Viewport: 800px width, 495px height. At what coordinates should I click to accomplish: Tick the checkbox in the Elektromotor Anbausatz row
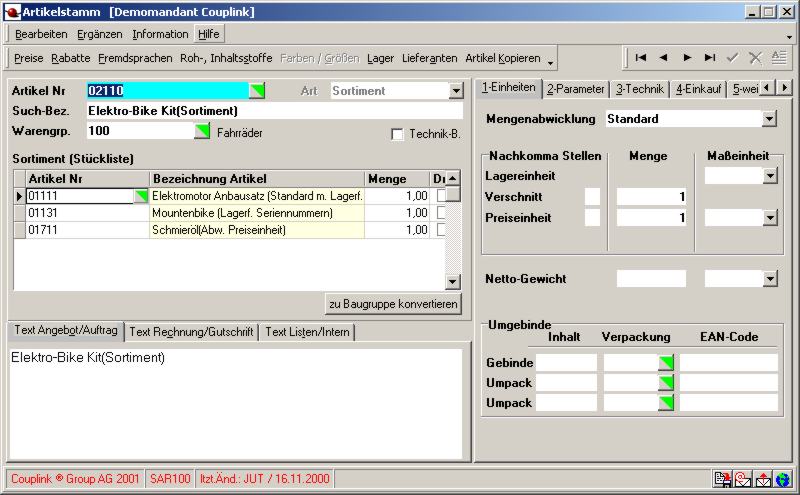coord(442,197)
